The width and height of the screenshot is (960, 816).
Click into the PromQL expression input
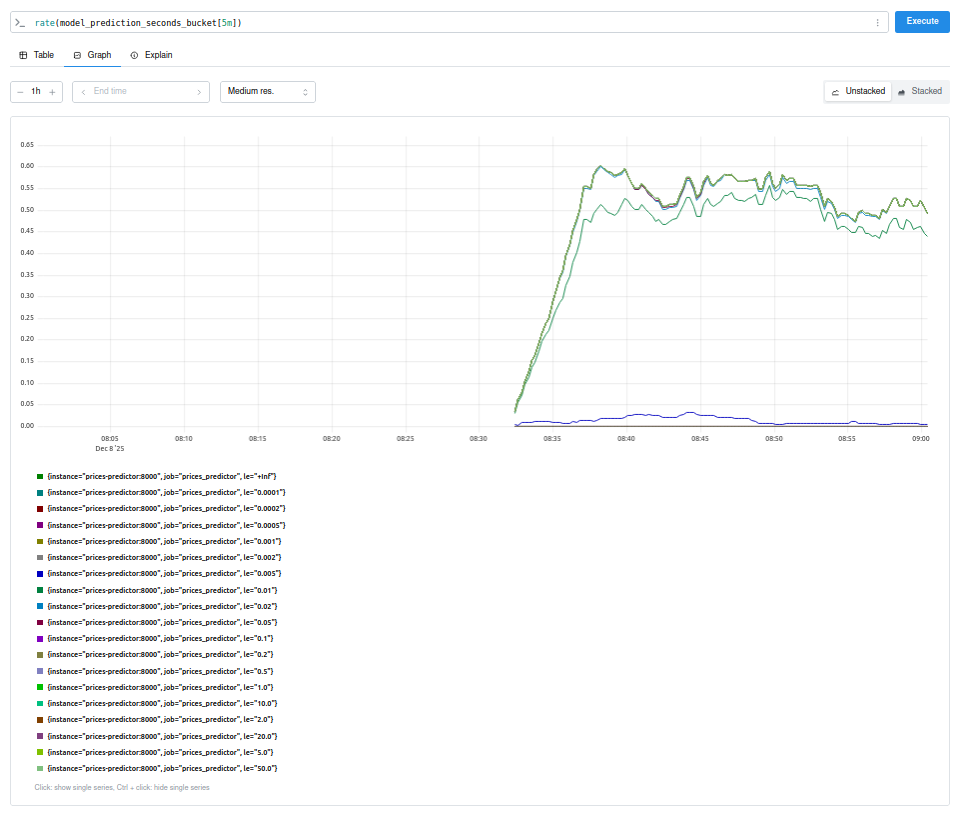450,22
